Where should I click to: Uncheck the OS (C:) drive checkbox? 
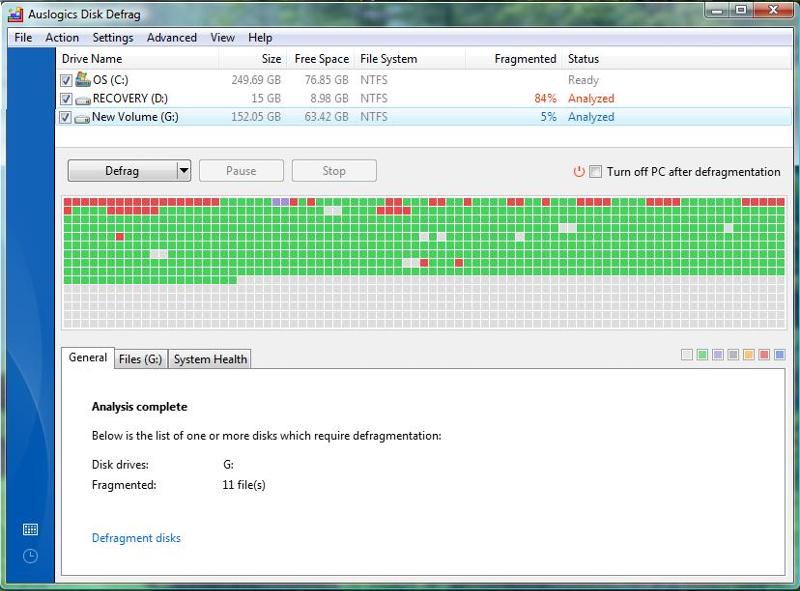pyautogui.click(x=66, y=80)
